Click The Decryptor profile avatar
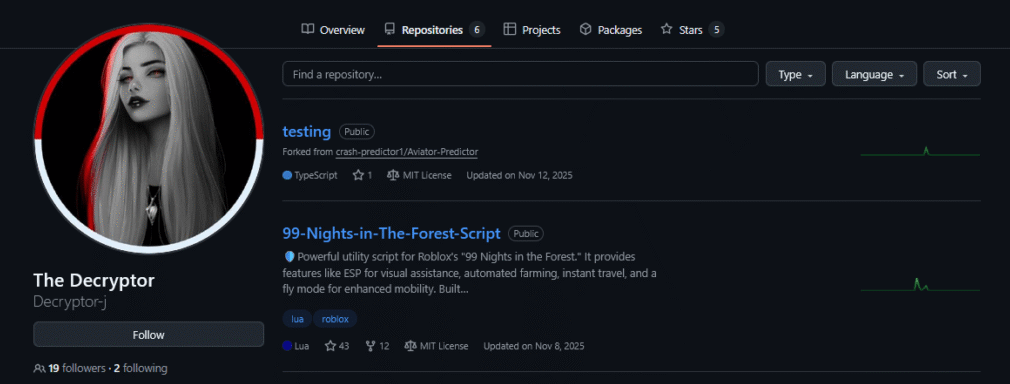The image size is (1010, 384). coord(148,139)
